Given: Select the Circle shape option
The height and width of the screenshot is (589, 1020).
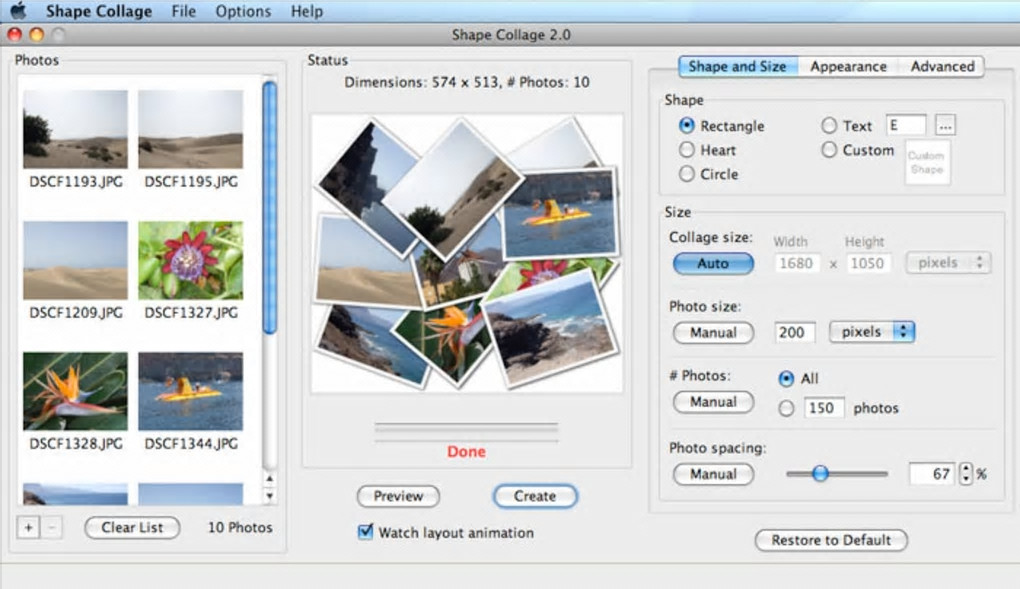Looking at the screenshot, I should 686,174.
